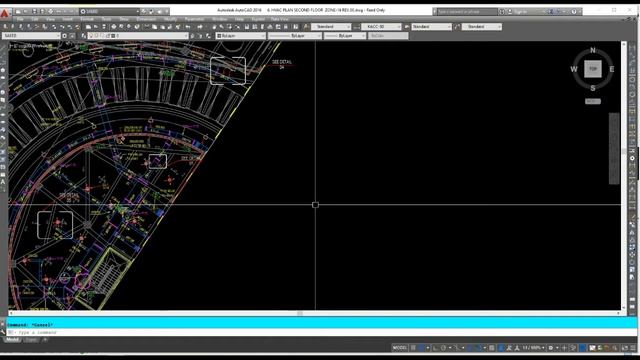Click the navigation bar on right of canvas
This screenshot has height=360, width=640.
click(x=614, y=149)
